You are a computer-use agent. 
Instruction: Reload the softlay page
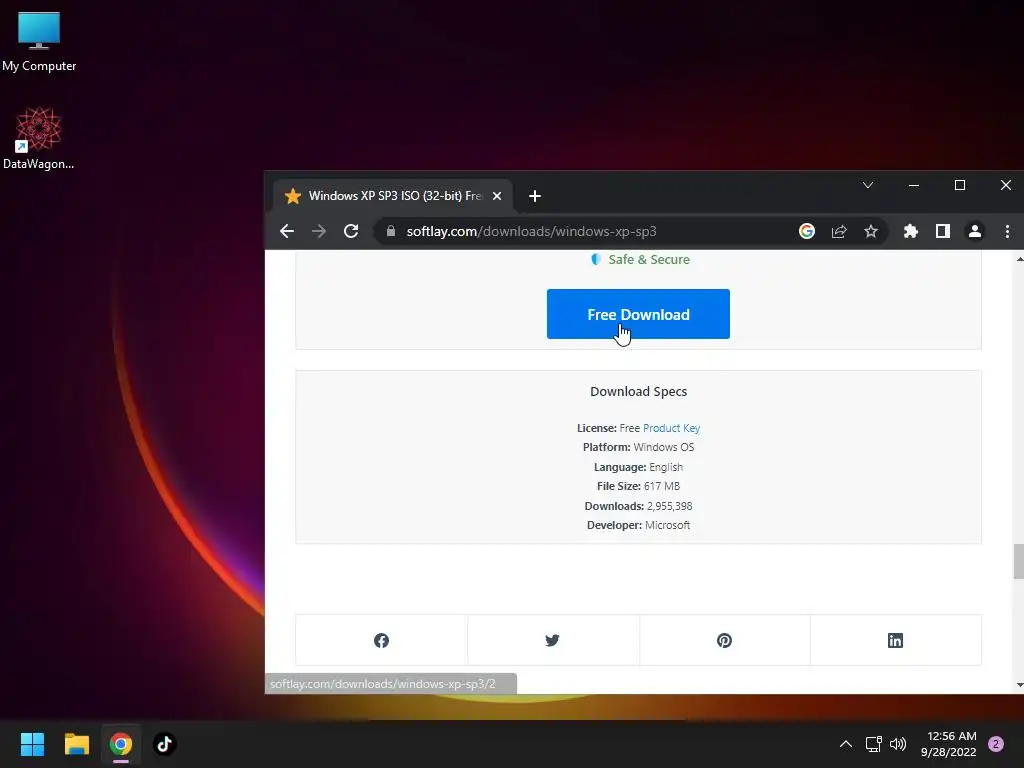[x=351, y=231]
